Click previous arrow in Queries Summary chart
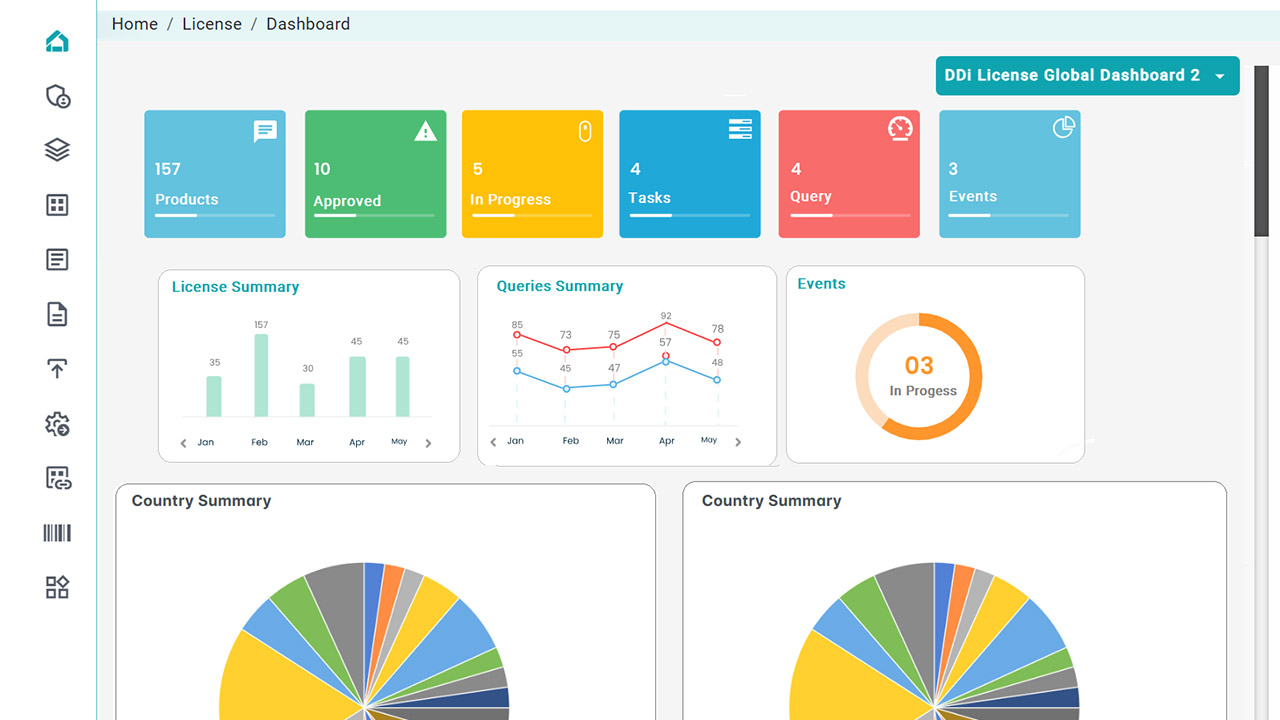 (493, 442)
